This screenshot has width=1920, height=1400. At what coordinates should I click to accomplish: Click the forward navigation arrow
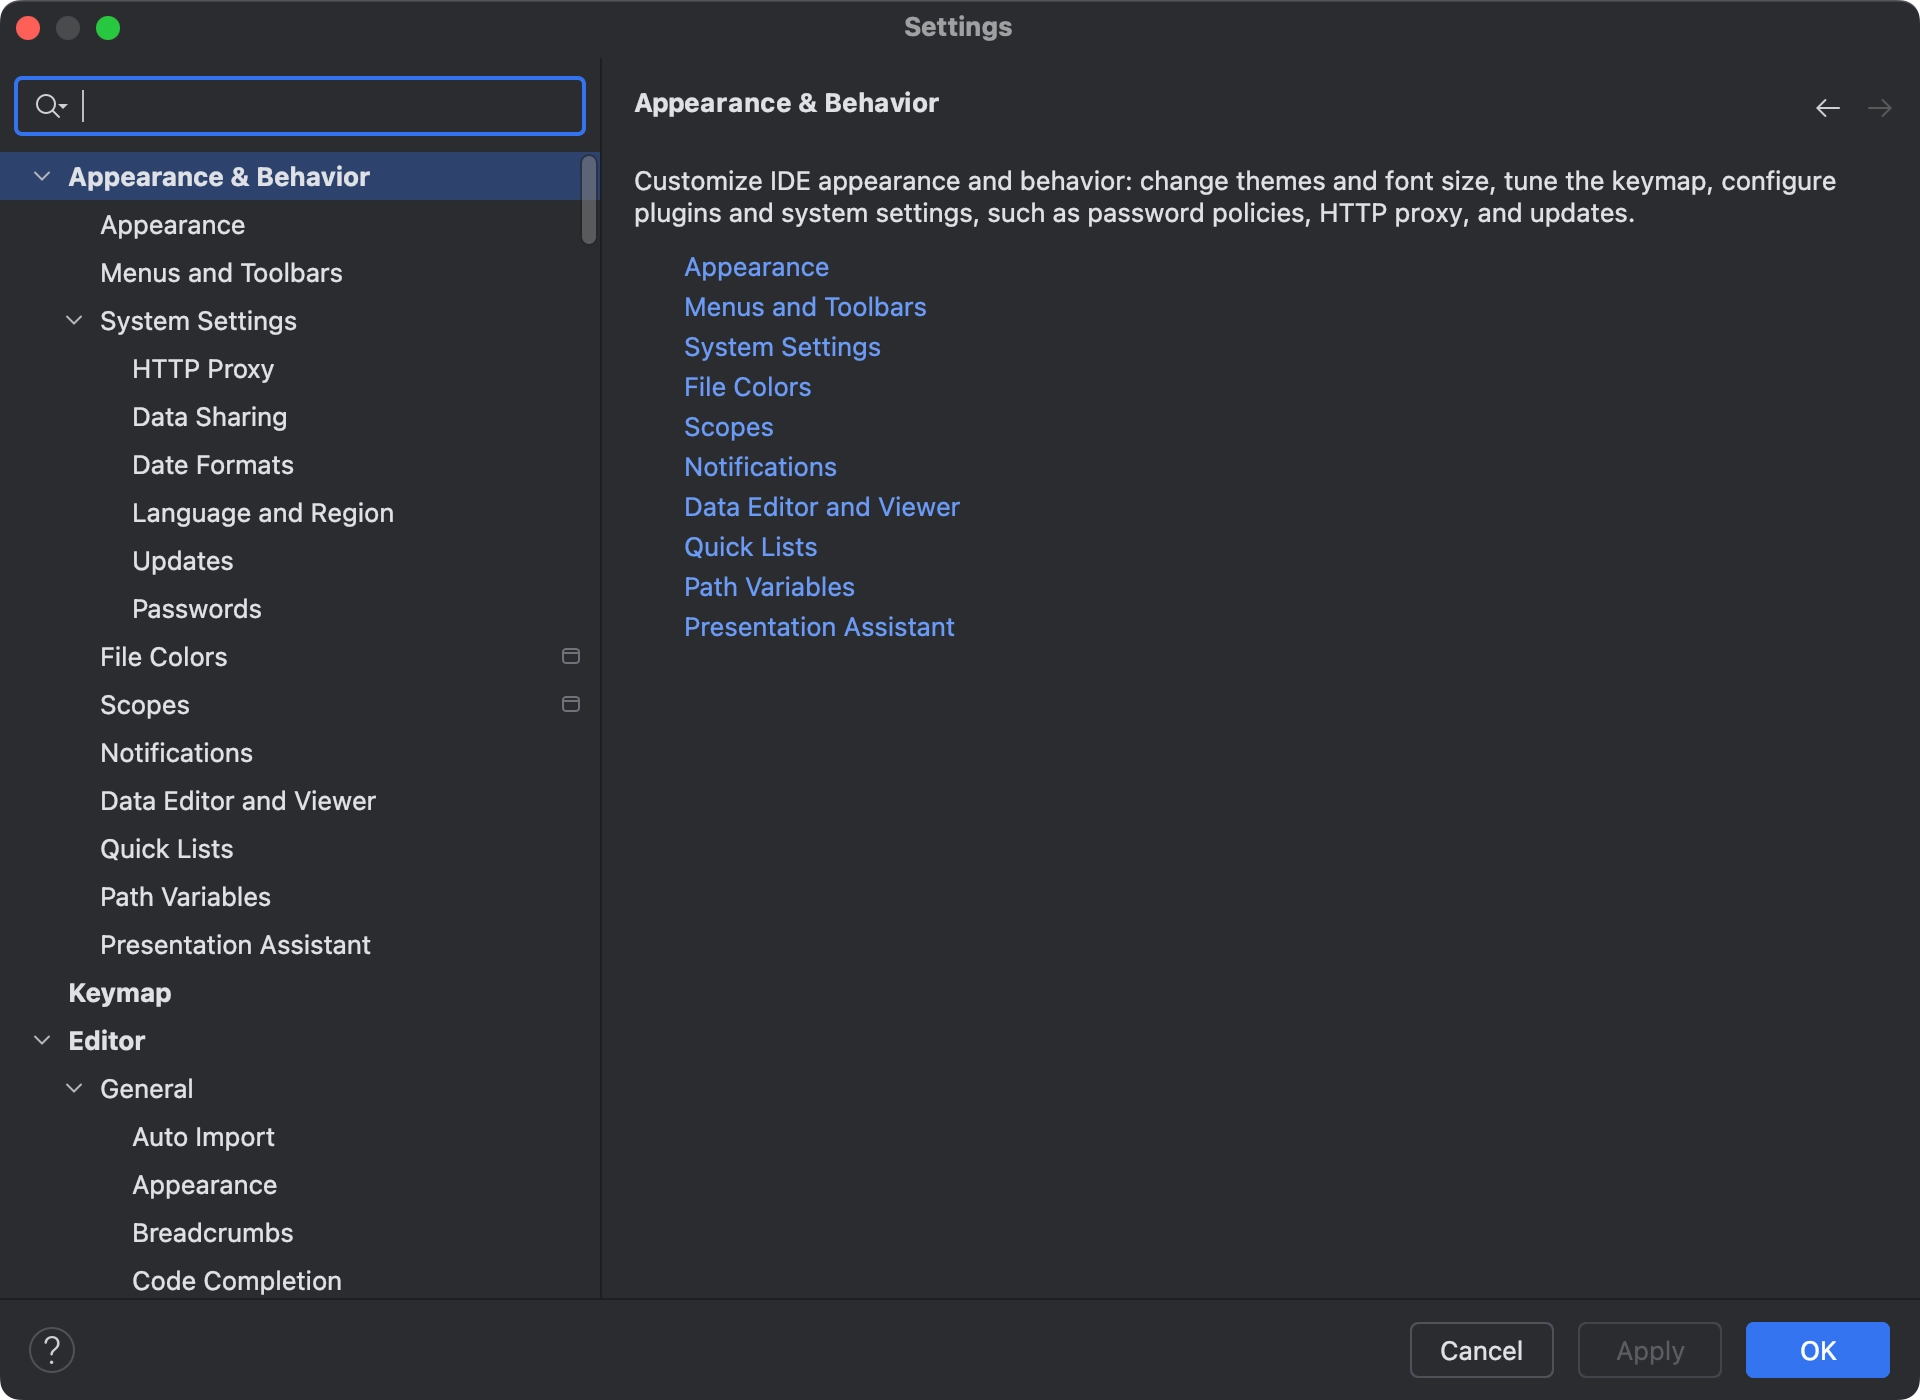coord(1879,108)
